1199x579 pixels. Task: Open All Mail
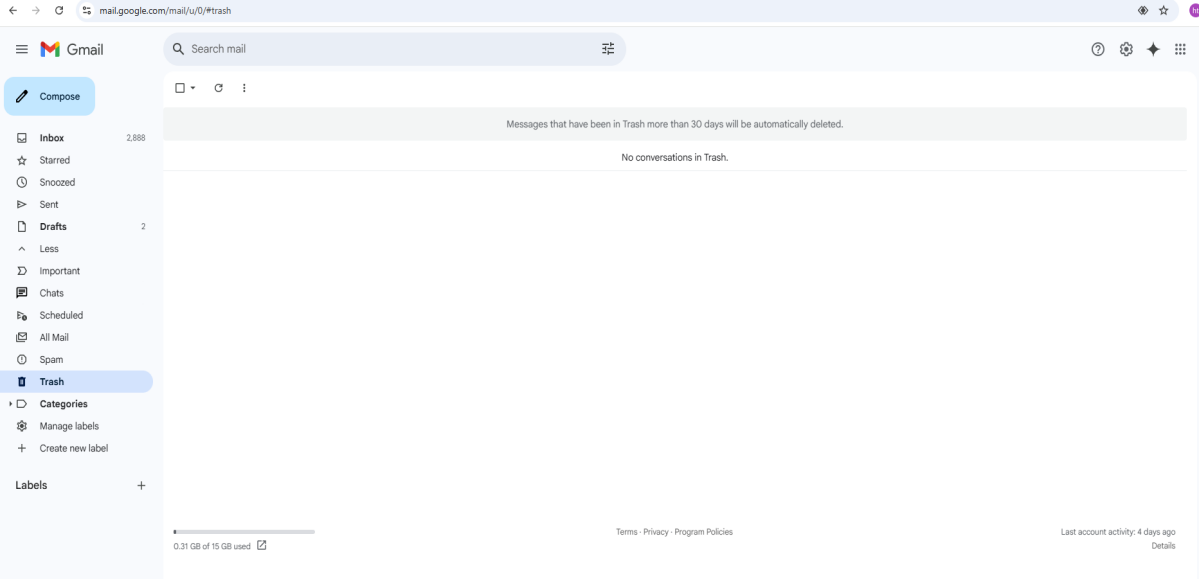click(76, 337)
